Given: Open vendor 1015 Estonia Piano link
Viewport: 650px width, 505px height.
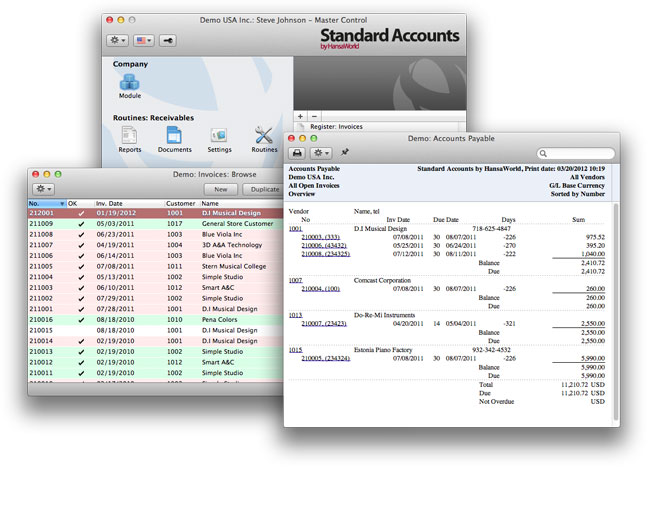Looking at the screenshot, I should pos(295,350).
